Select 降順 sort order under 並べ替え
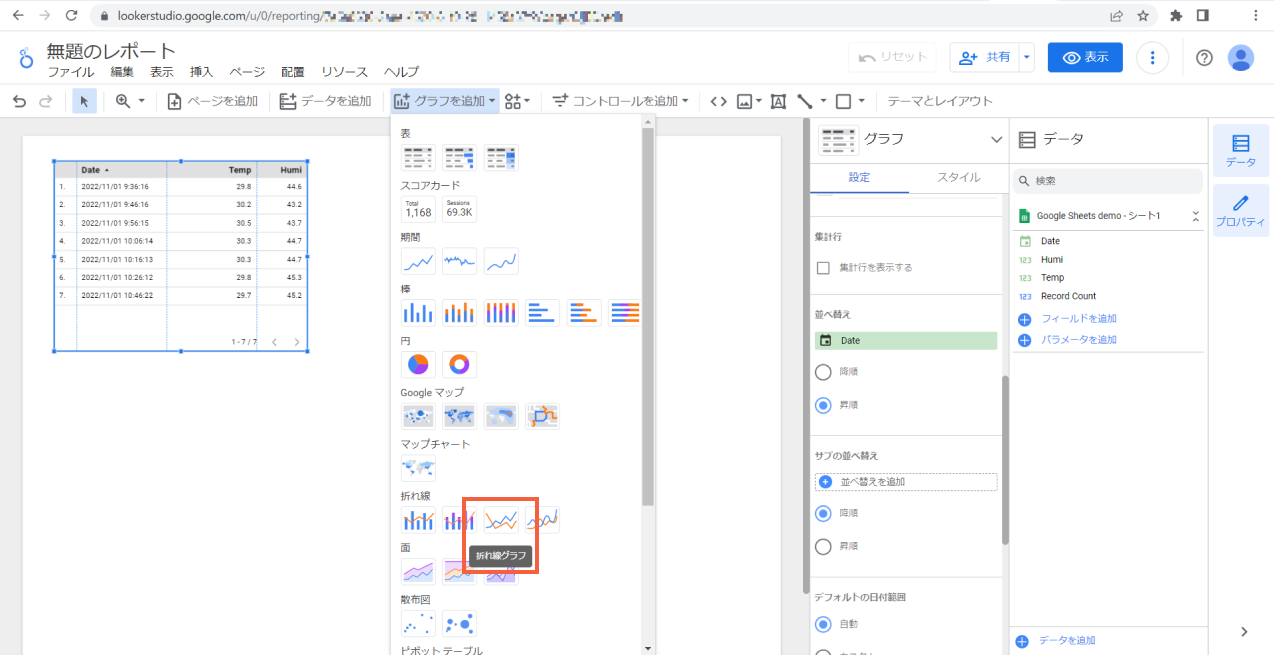 [x=824, y=371]
